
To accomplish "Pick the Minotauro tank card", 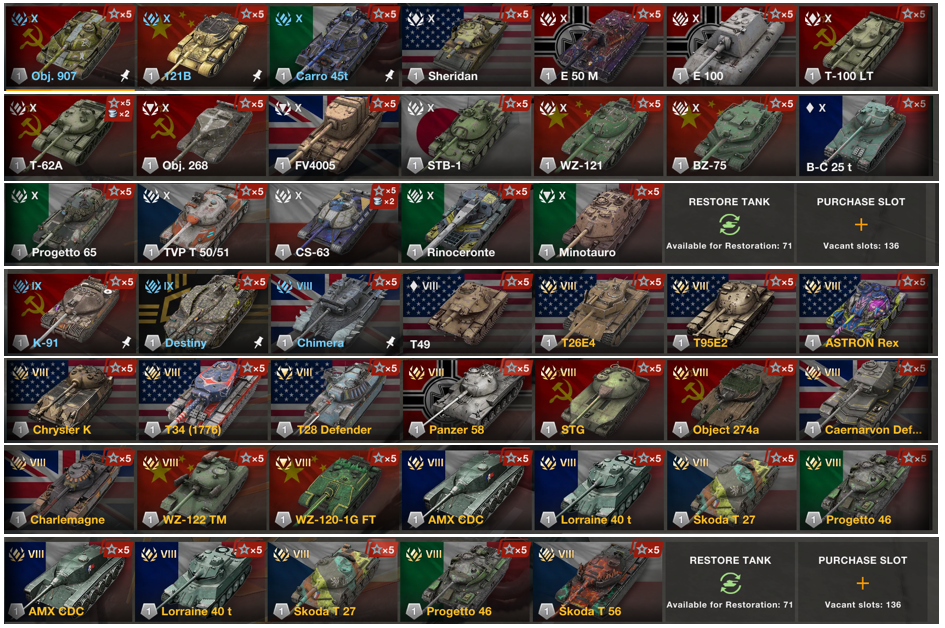I will [x=597, y=224].
